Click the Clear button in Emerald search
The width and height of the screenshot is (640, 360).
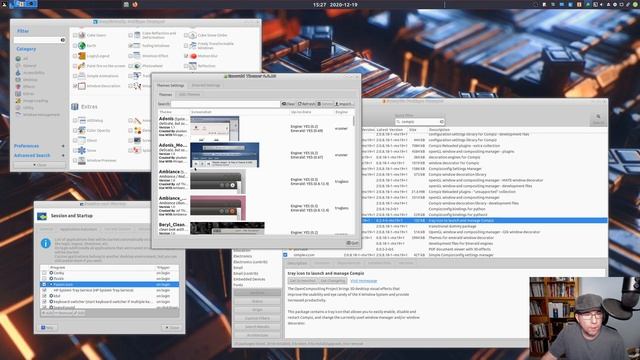coord(288,104)
